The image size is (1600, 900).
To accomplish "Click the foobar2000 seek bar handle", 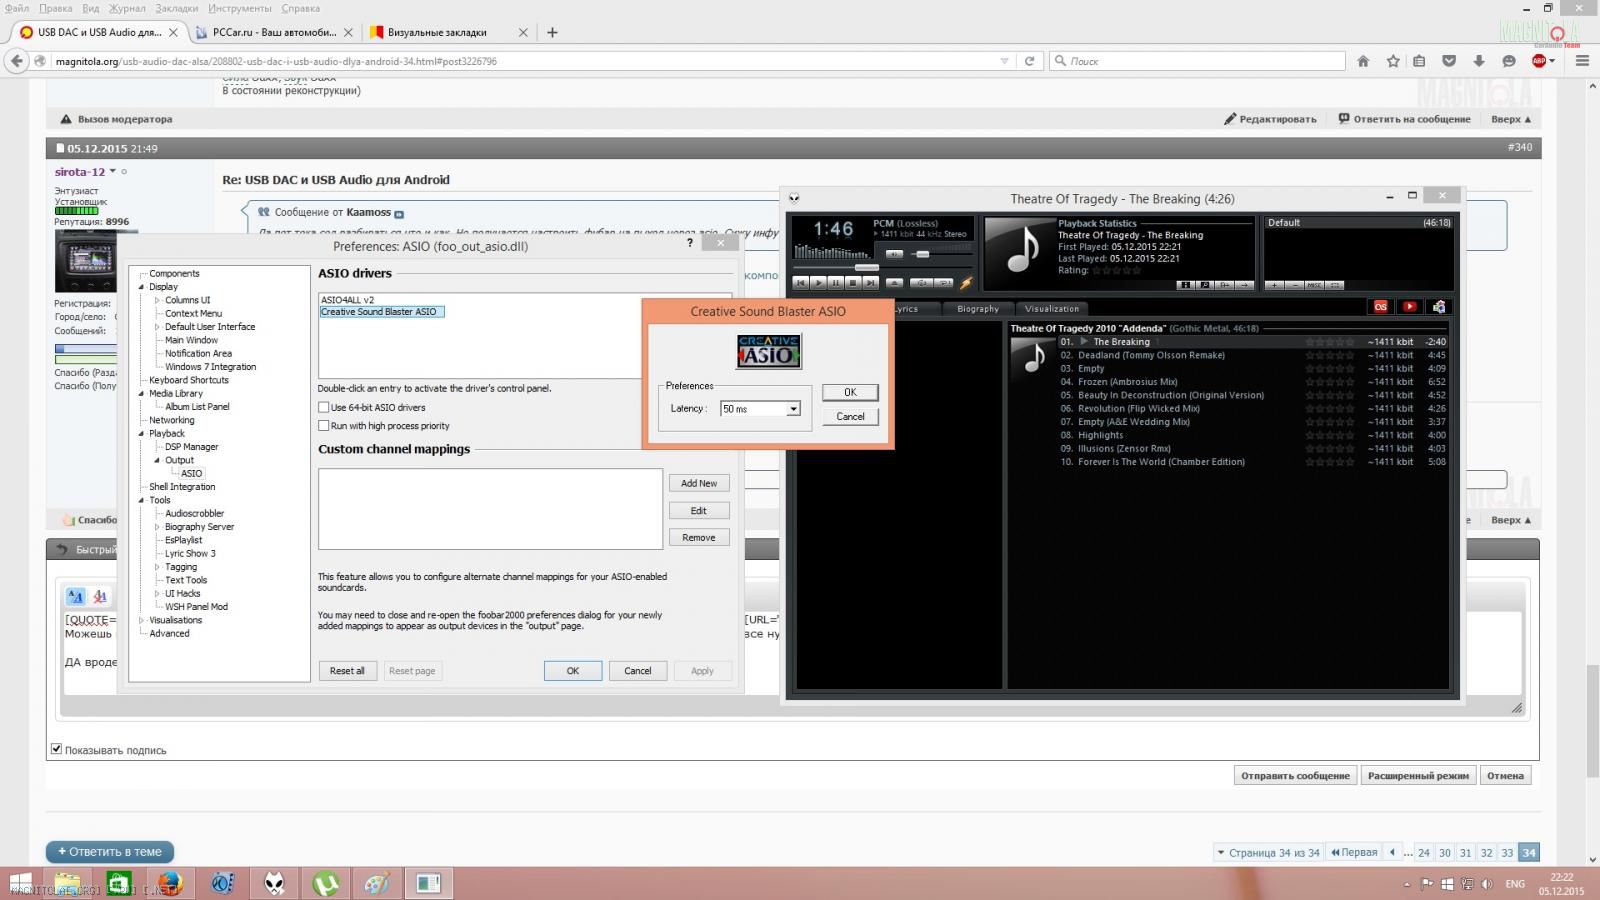I will (867, 267).
